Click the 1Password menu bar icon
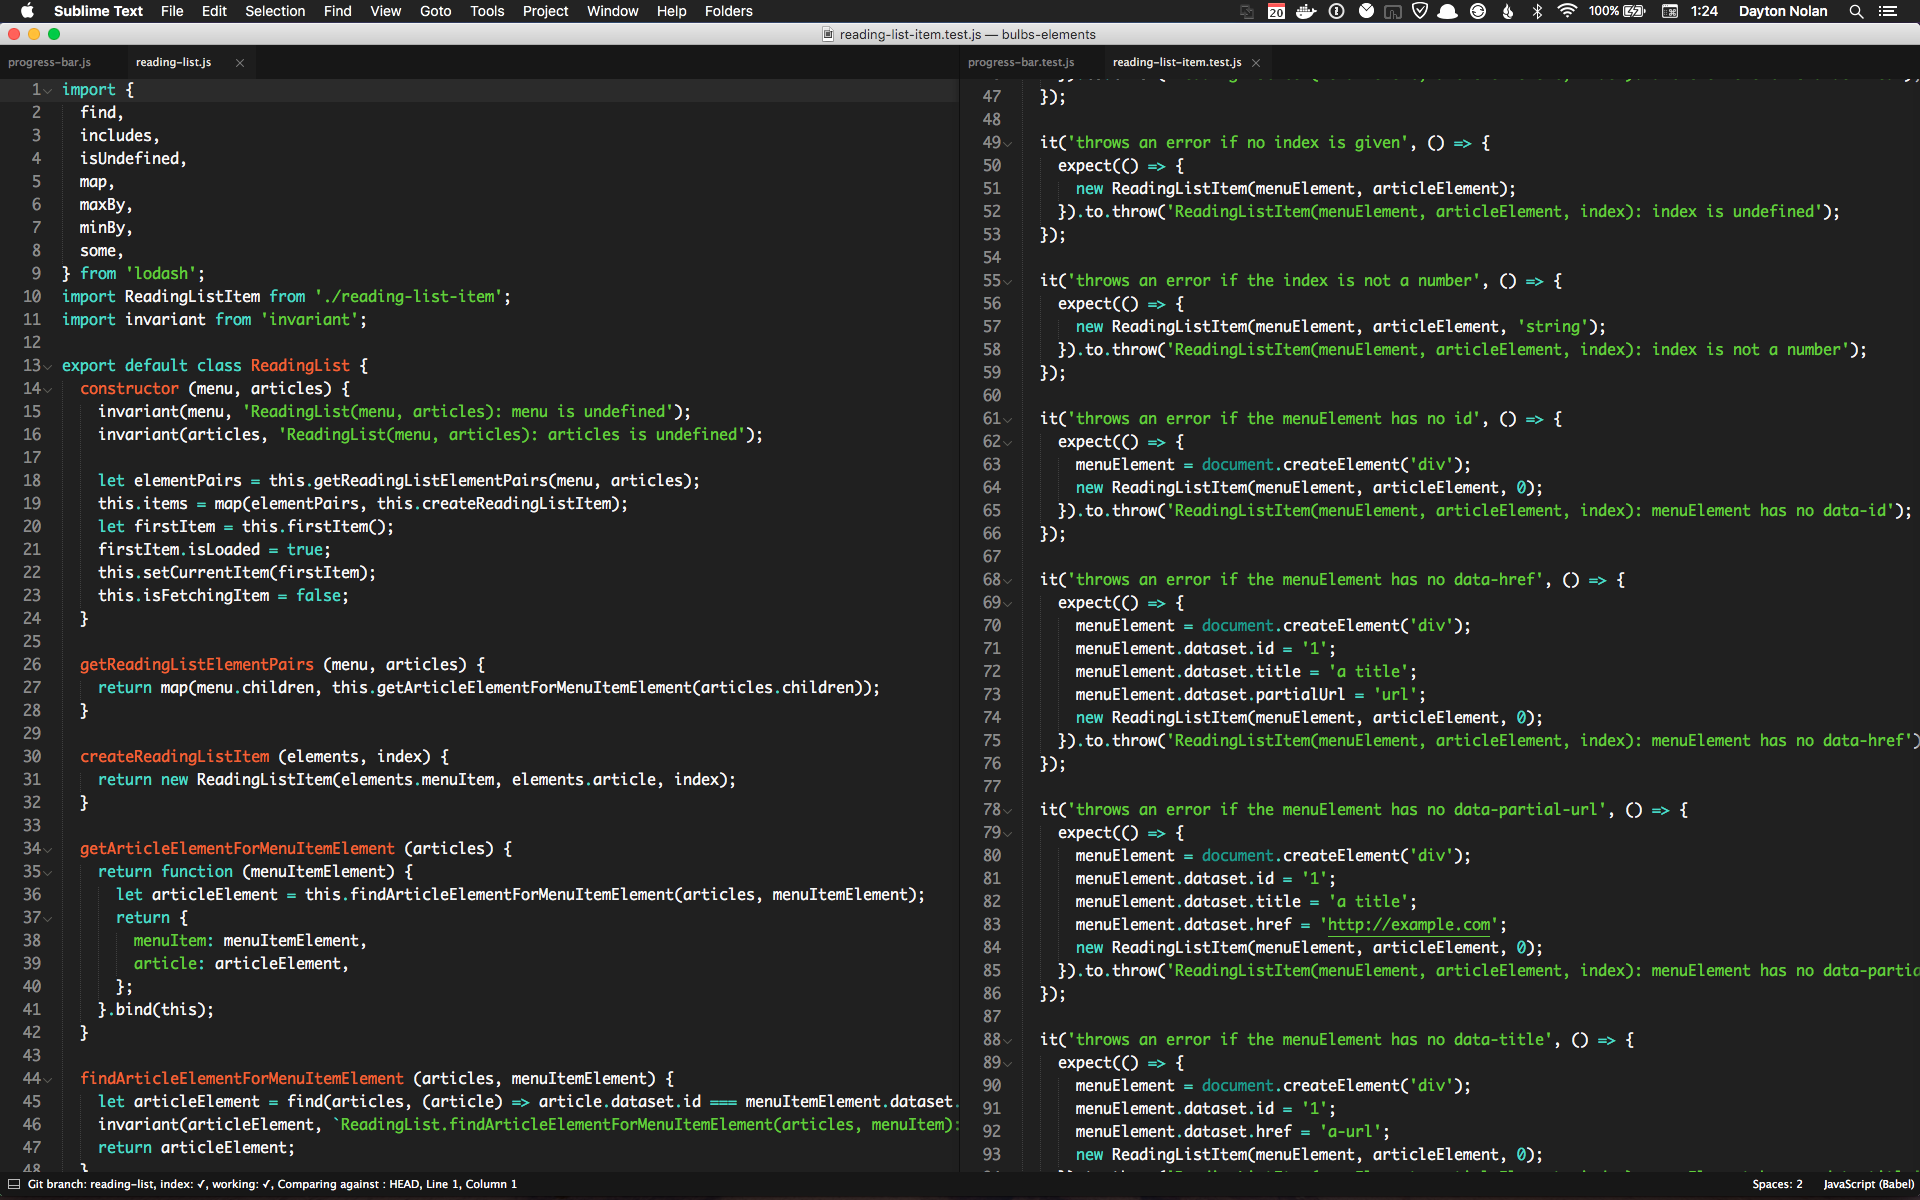This screenshot has width=1920, height=1200. point(1336,11)
